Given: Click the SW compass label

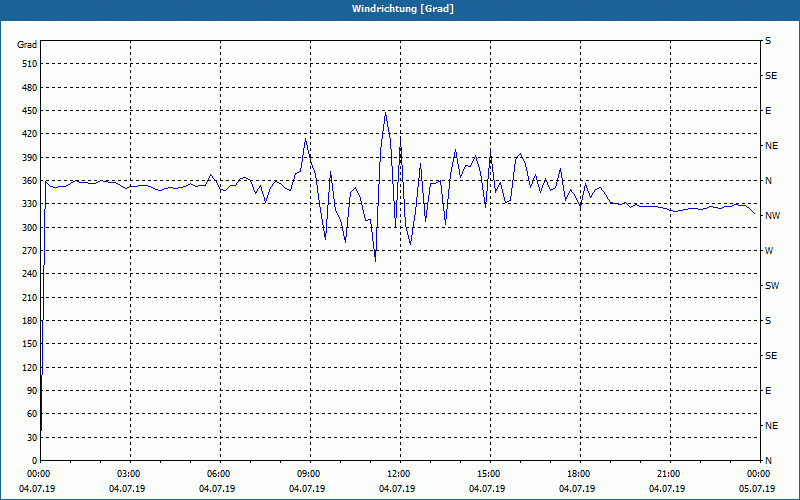Looking at the screenshot, I should [772, 286].
